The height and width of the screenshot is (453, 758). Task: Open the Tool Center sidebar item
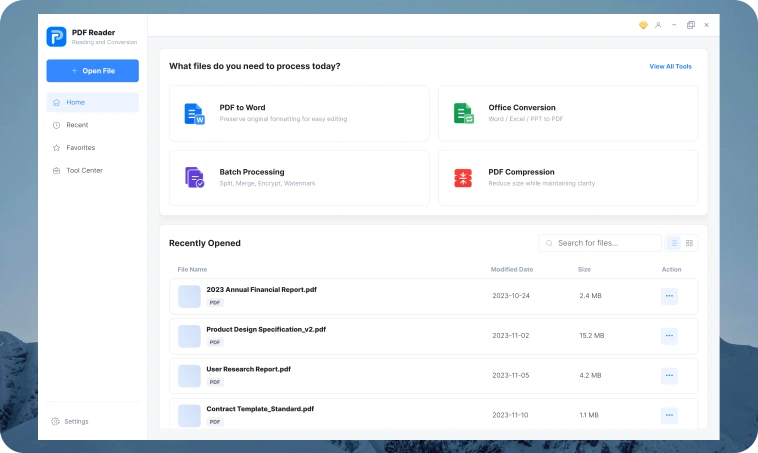[x=92, y=171]
